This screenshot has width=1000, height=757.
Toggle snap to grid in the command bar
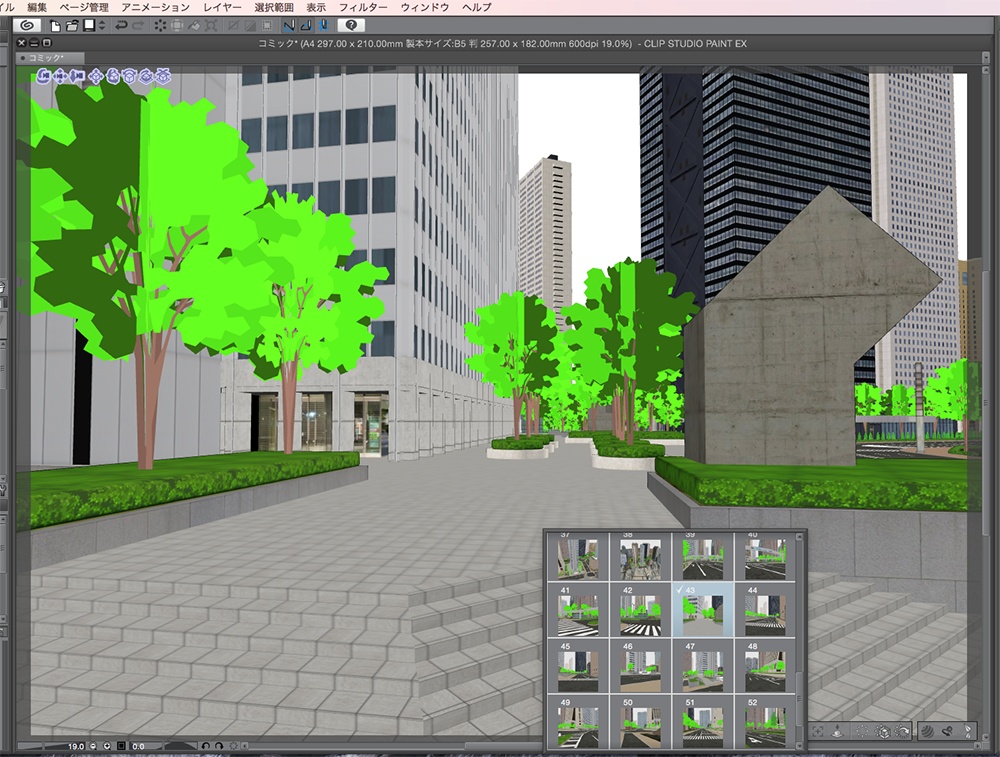(325, 28)
